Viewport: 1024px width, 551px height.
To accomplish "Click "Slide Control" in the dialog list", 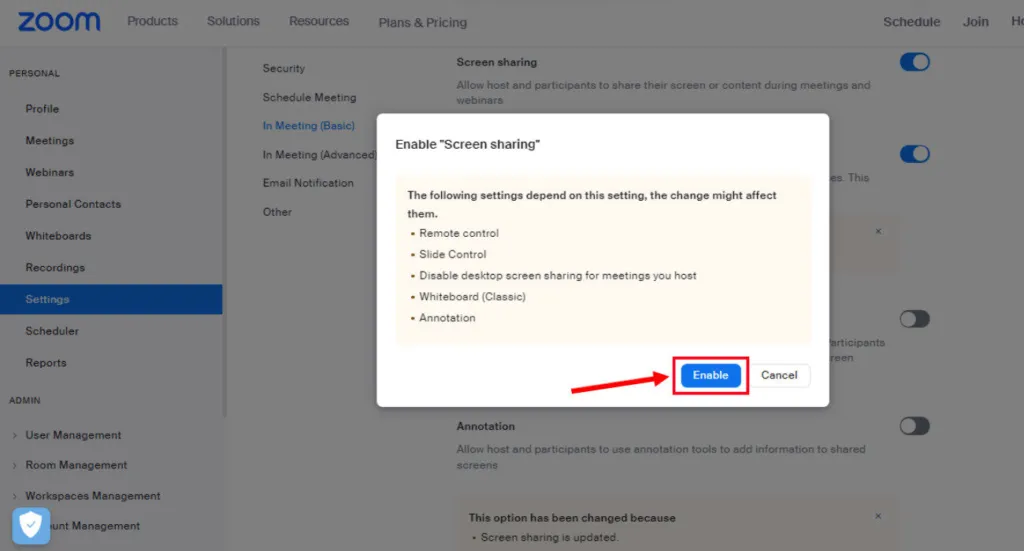I will 453,254.
